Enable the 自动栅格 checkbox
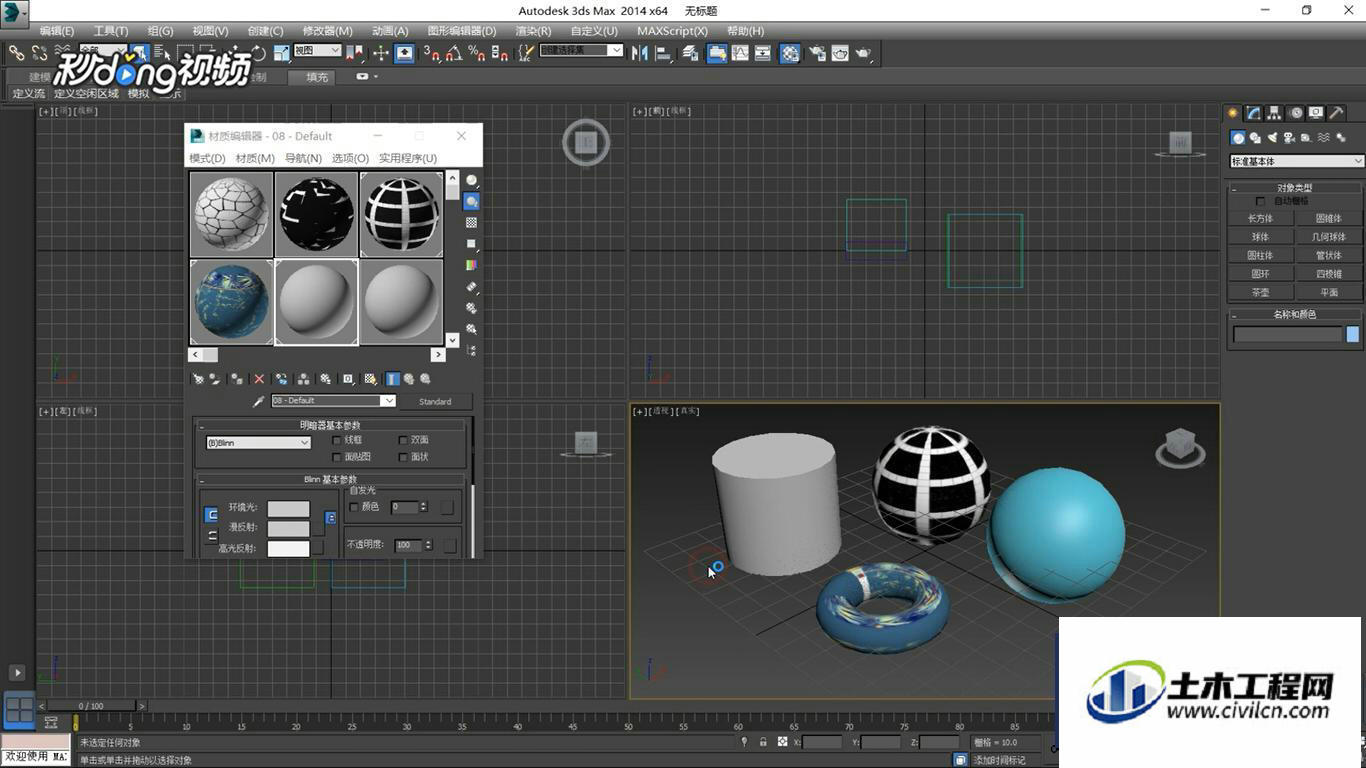 [1260, 201]
